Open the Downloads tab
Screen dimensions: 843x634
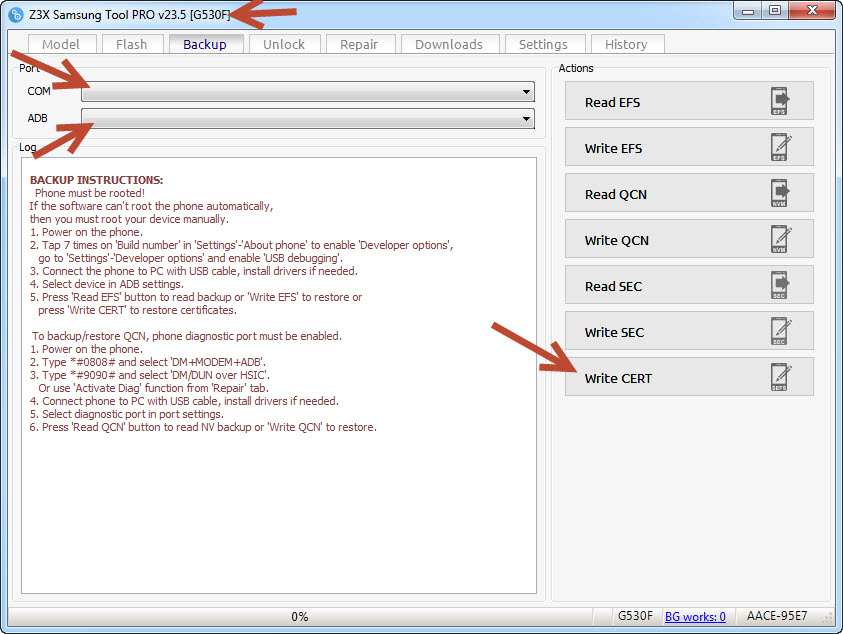pyautogui.click(x=449, y=44)
